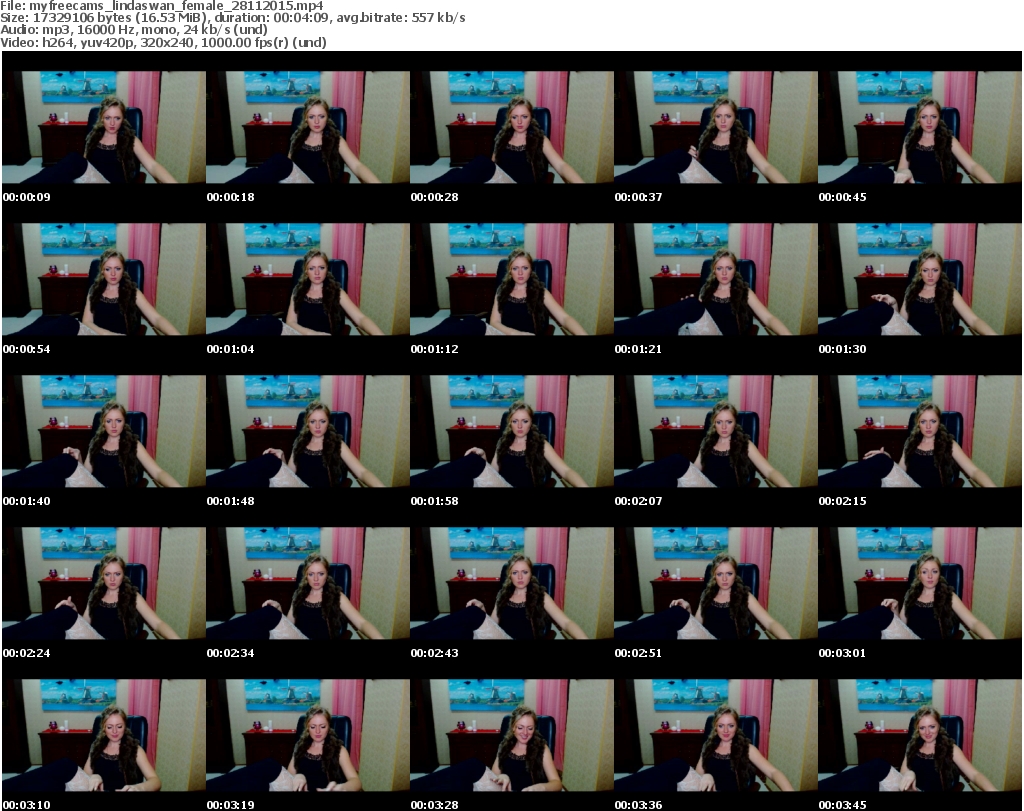The height and width of the screenshot is (811, 1024).
Task: Select the thumbnail frame at 00:00:28
Action: pos(512,127)
